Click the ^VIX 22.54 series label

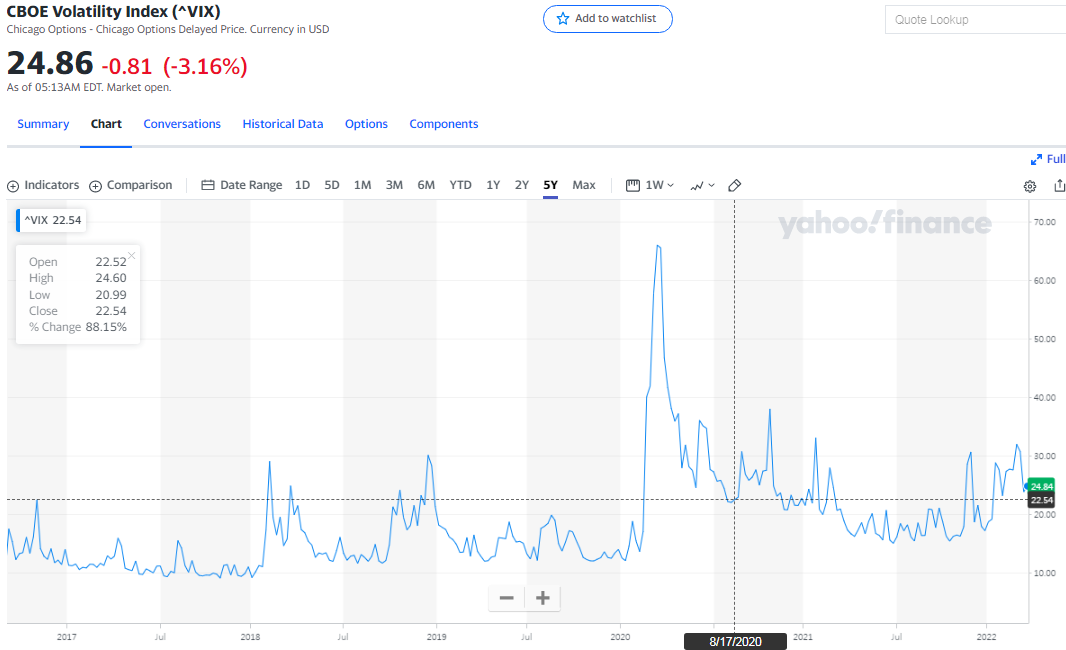click(x=52, y=220)
